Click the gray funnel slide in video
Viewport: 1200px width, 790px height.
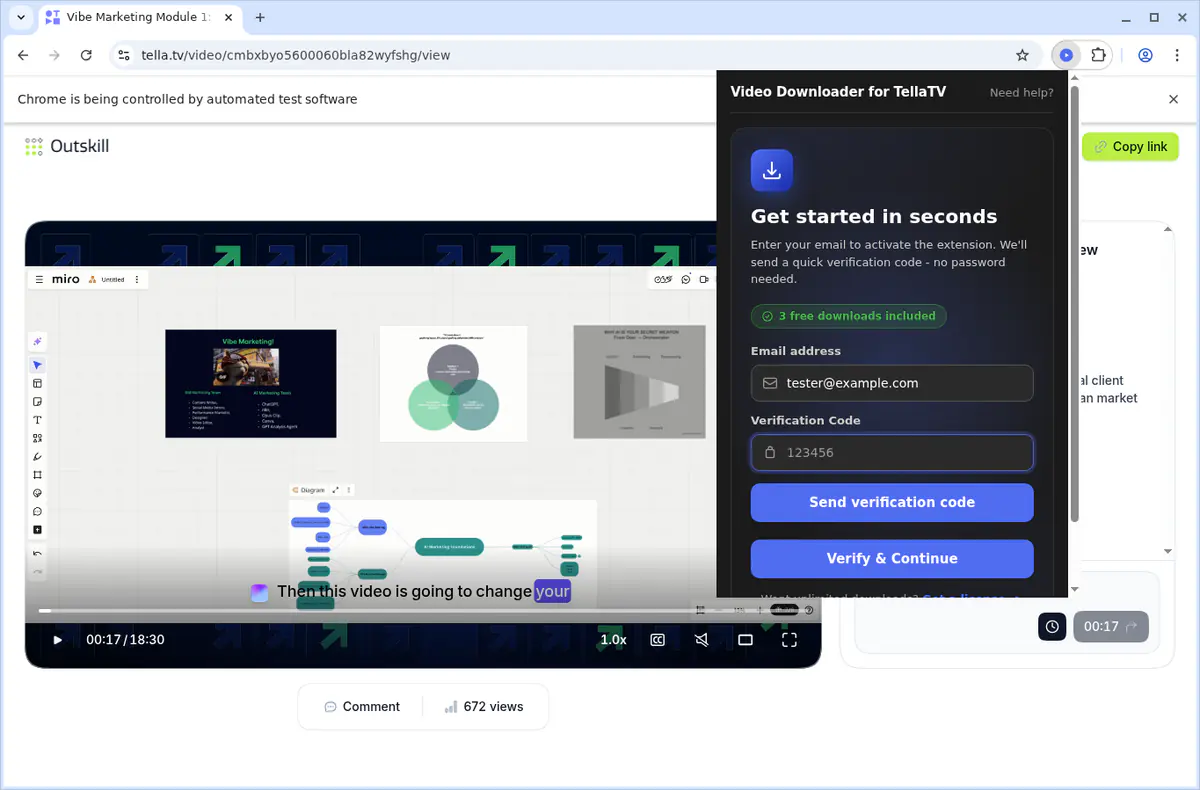pos(641,382)
